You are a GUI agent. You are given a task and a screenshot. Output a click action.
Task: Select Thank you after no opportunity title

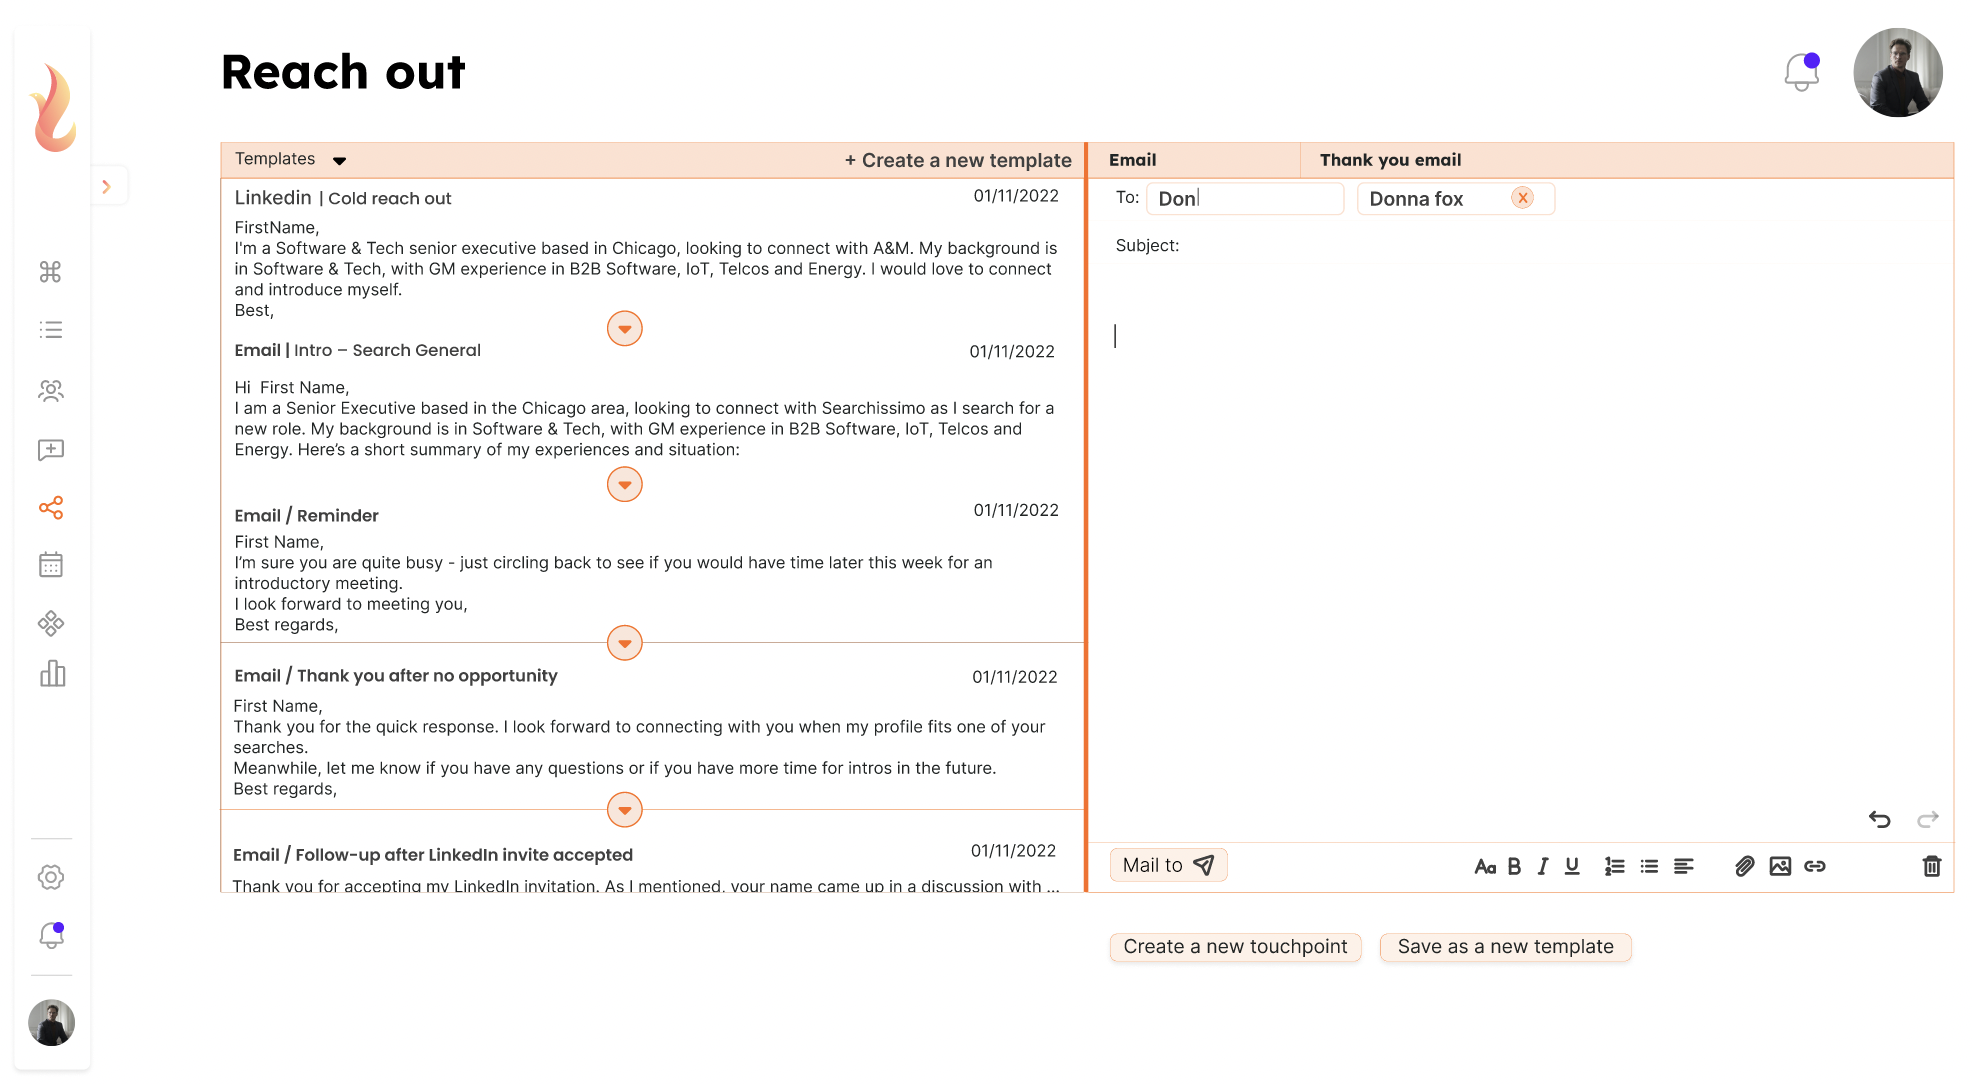395,676
